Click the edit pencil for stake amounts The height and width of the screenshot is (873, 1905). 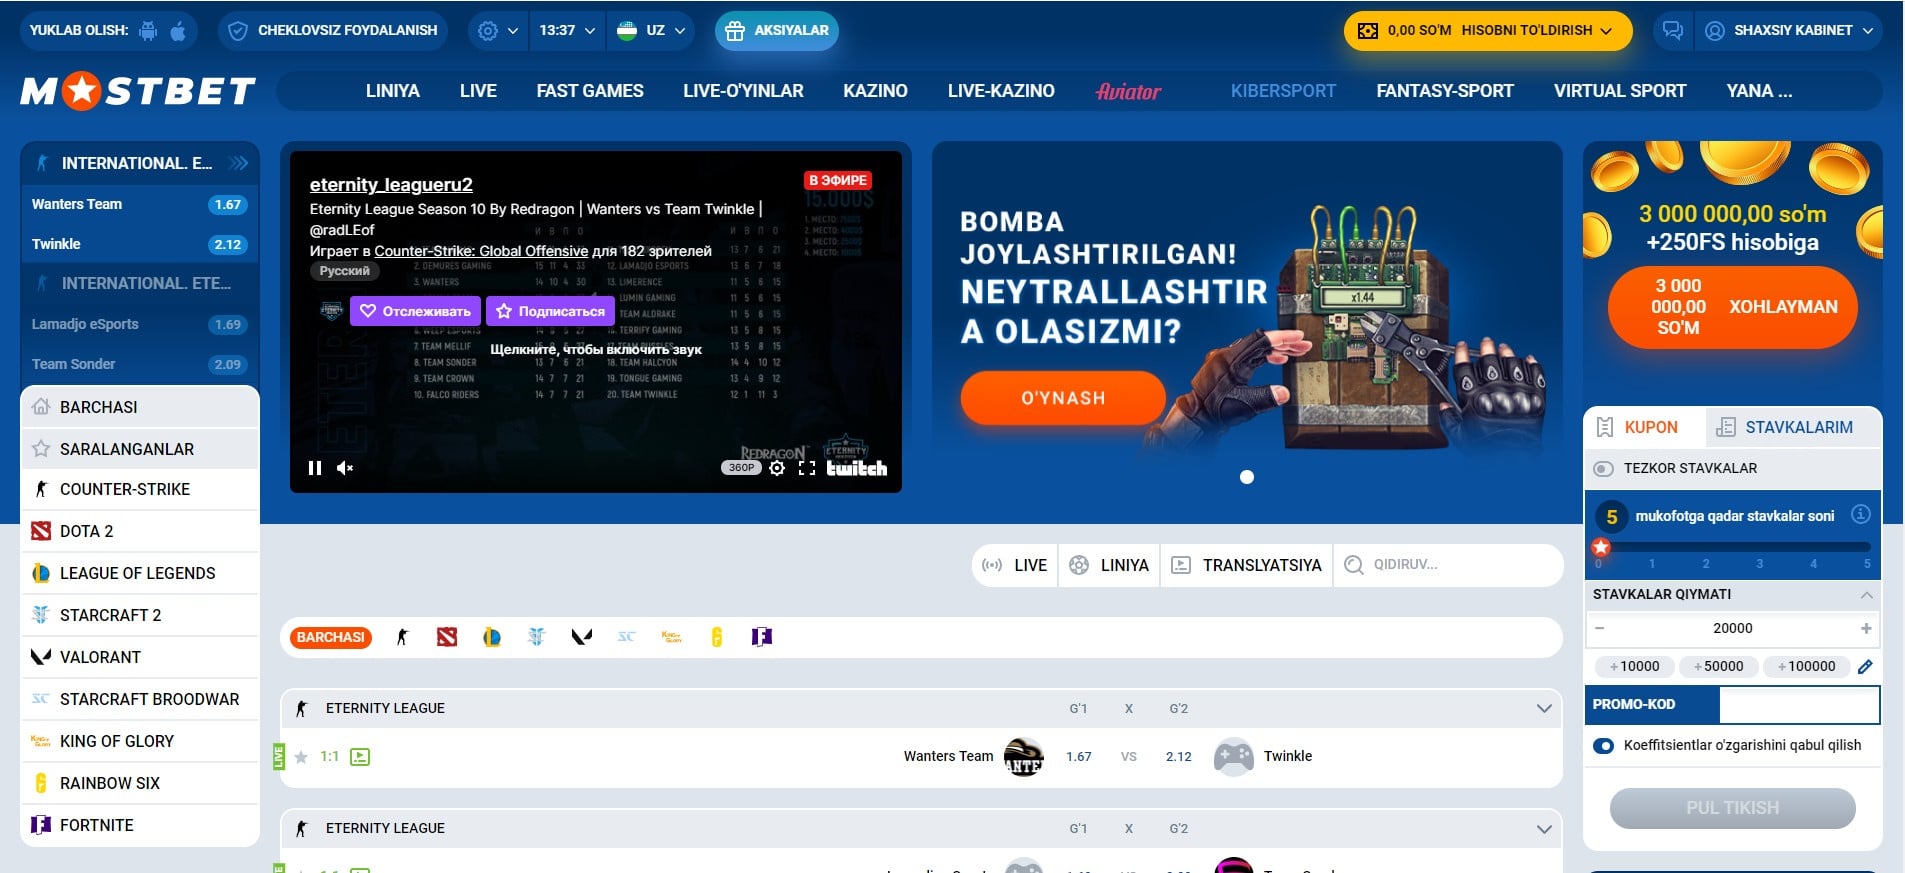pos(1865,667)
